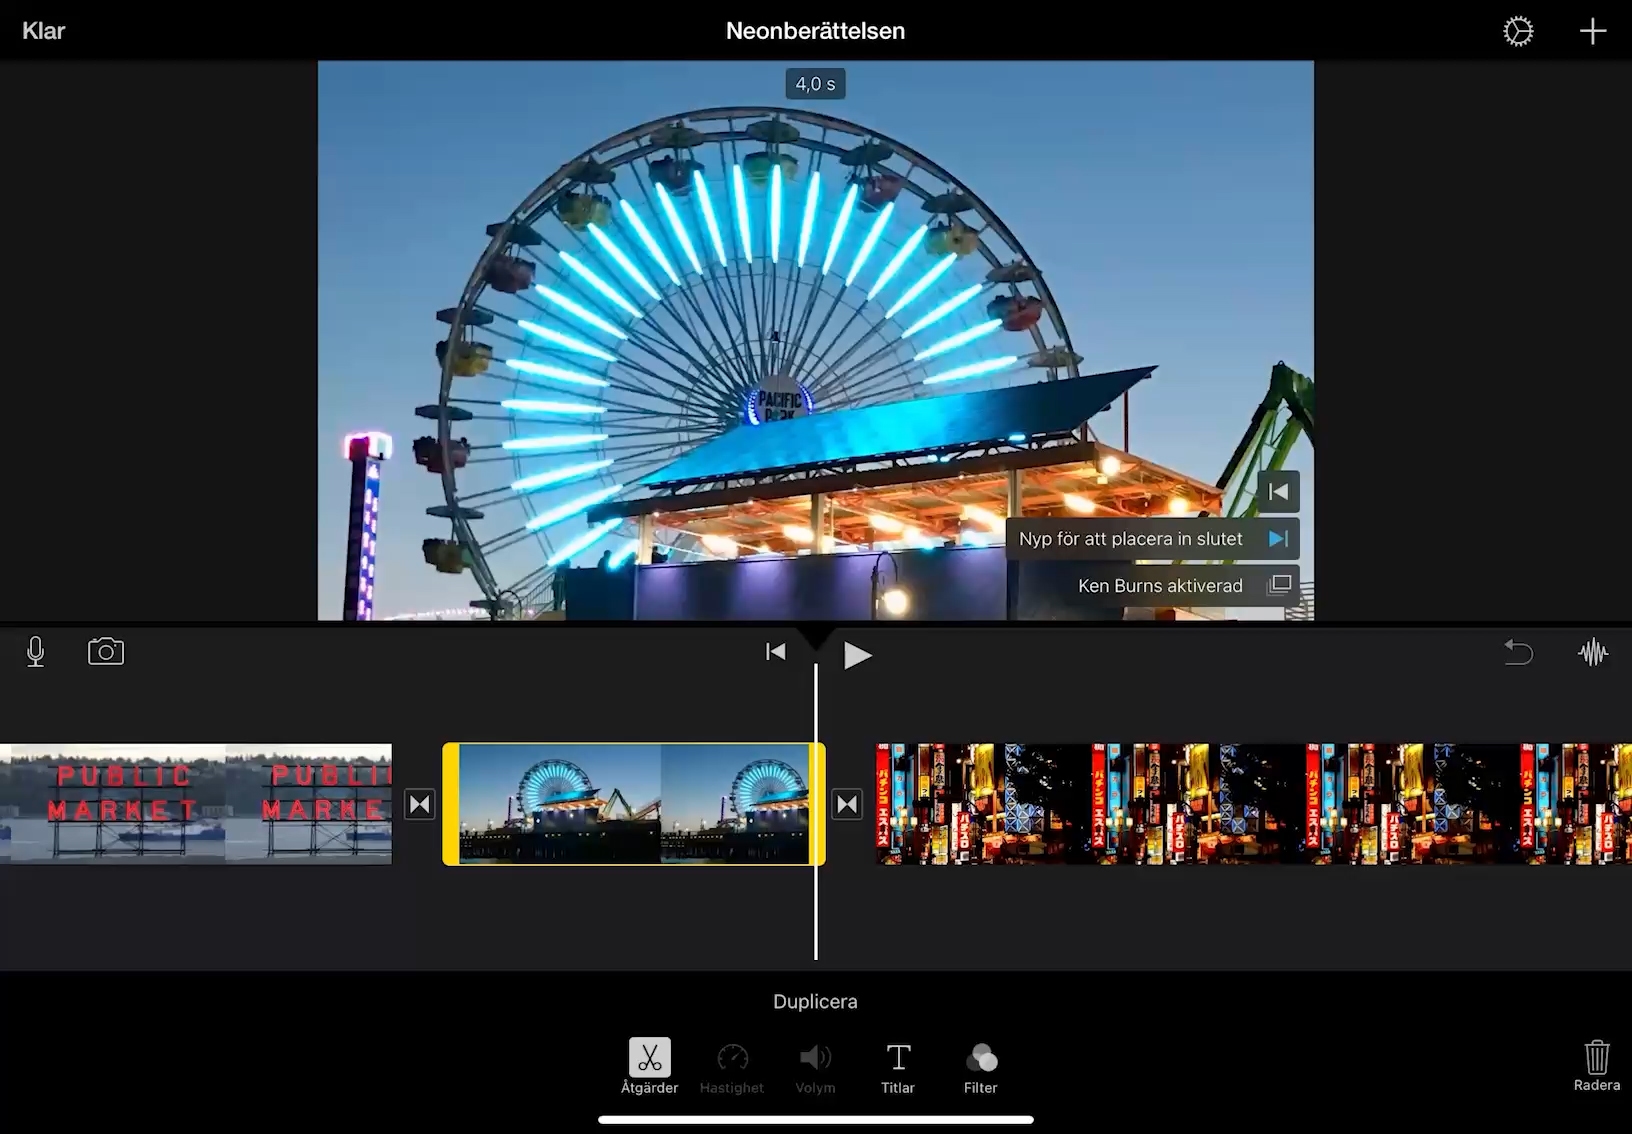Add media with the plus icon

(x=1593, y=31)
